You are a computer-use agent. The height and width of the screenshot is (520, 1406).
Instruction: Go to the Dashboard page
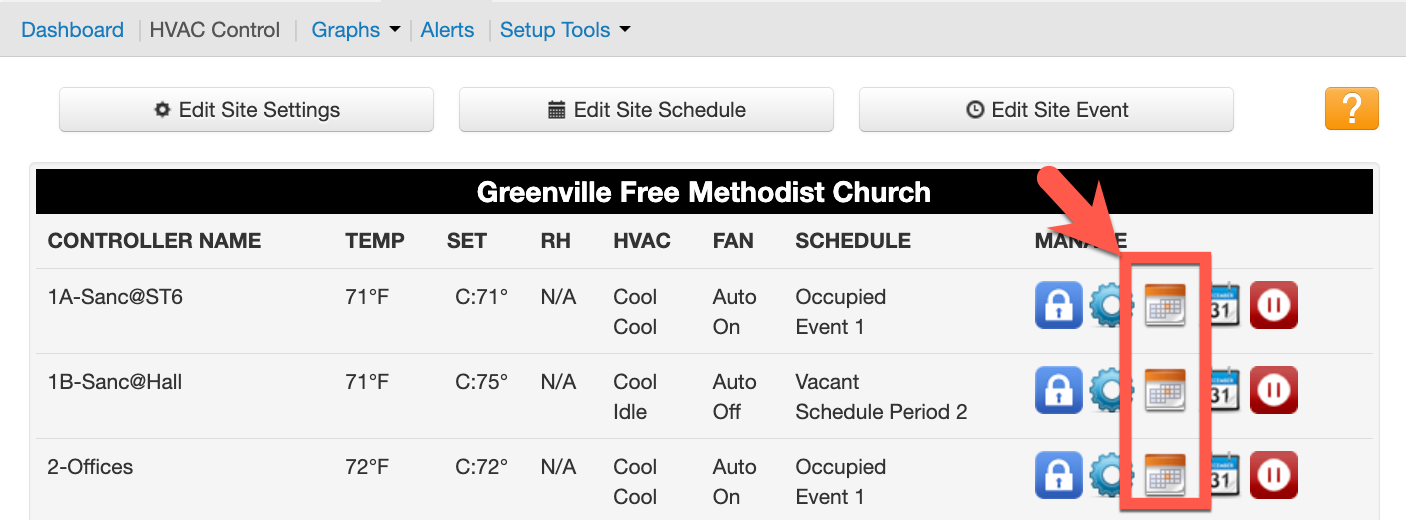pyautogui.click(x=72, y=30)
